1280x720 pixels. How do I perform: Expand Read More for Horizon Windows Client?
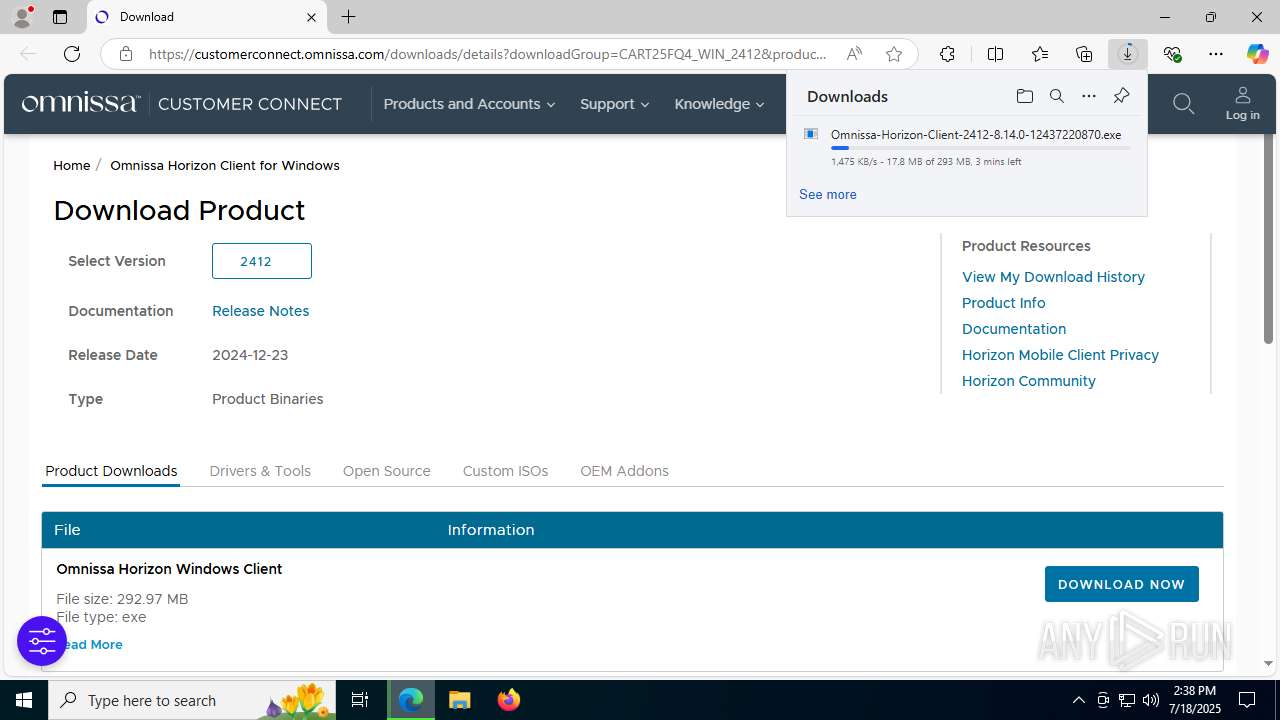pos(92,644)
